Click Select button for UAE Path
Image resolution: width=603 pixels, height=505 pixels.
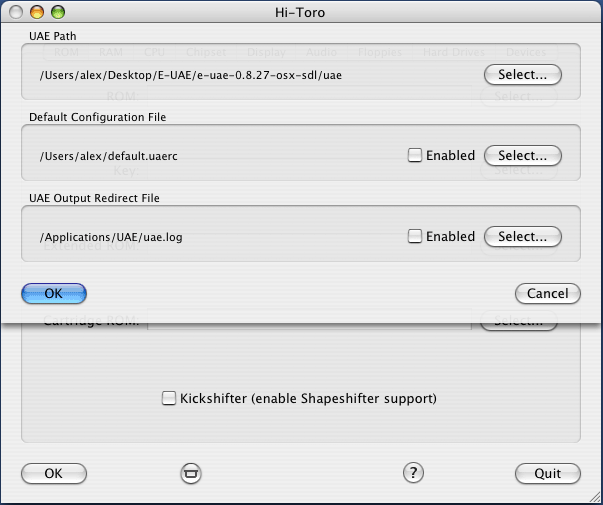523,75
